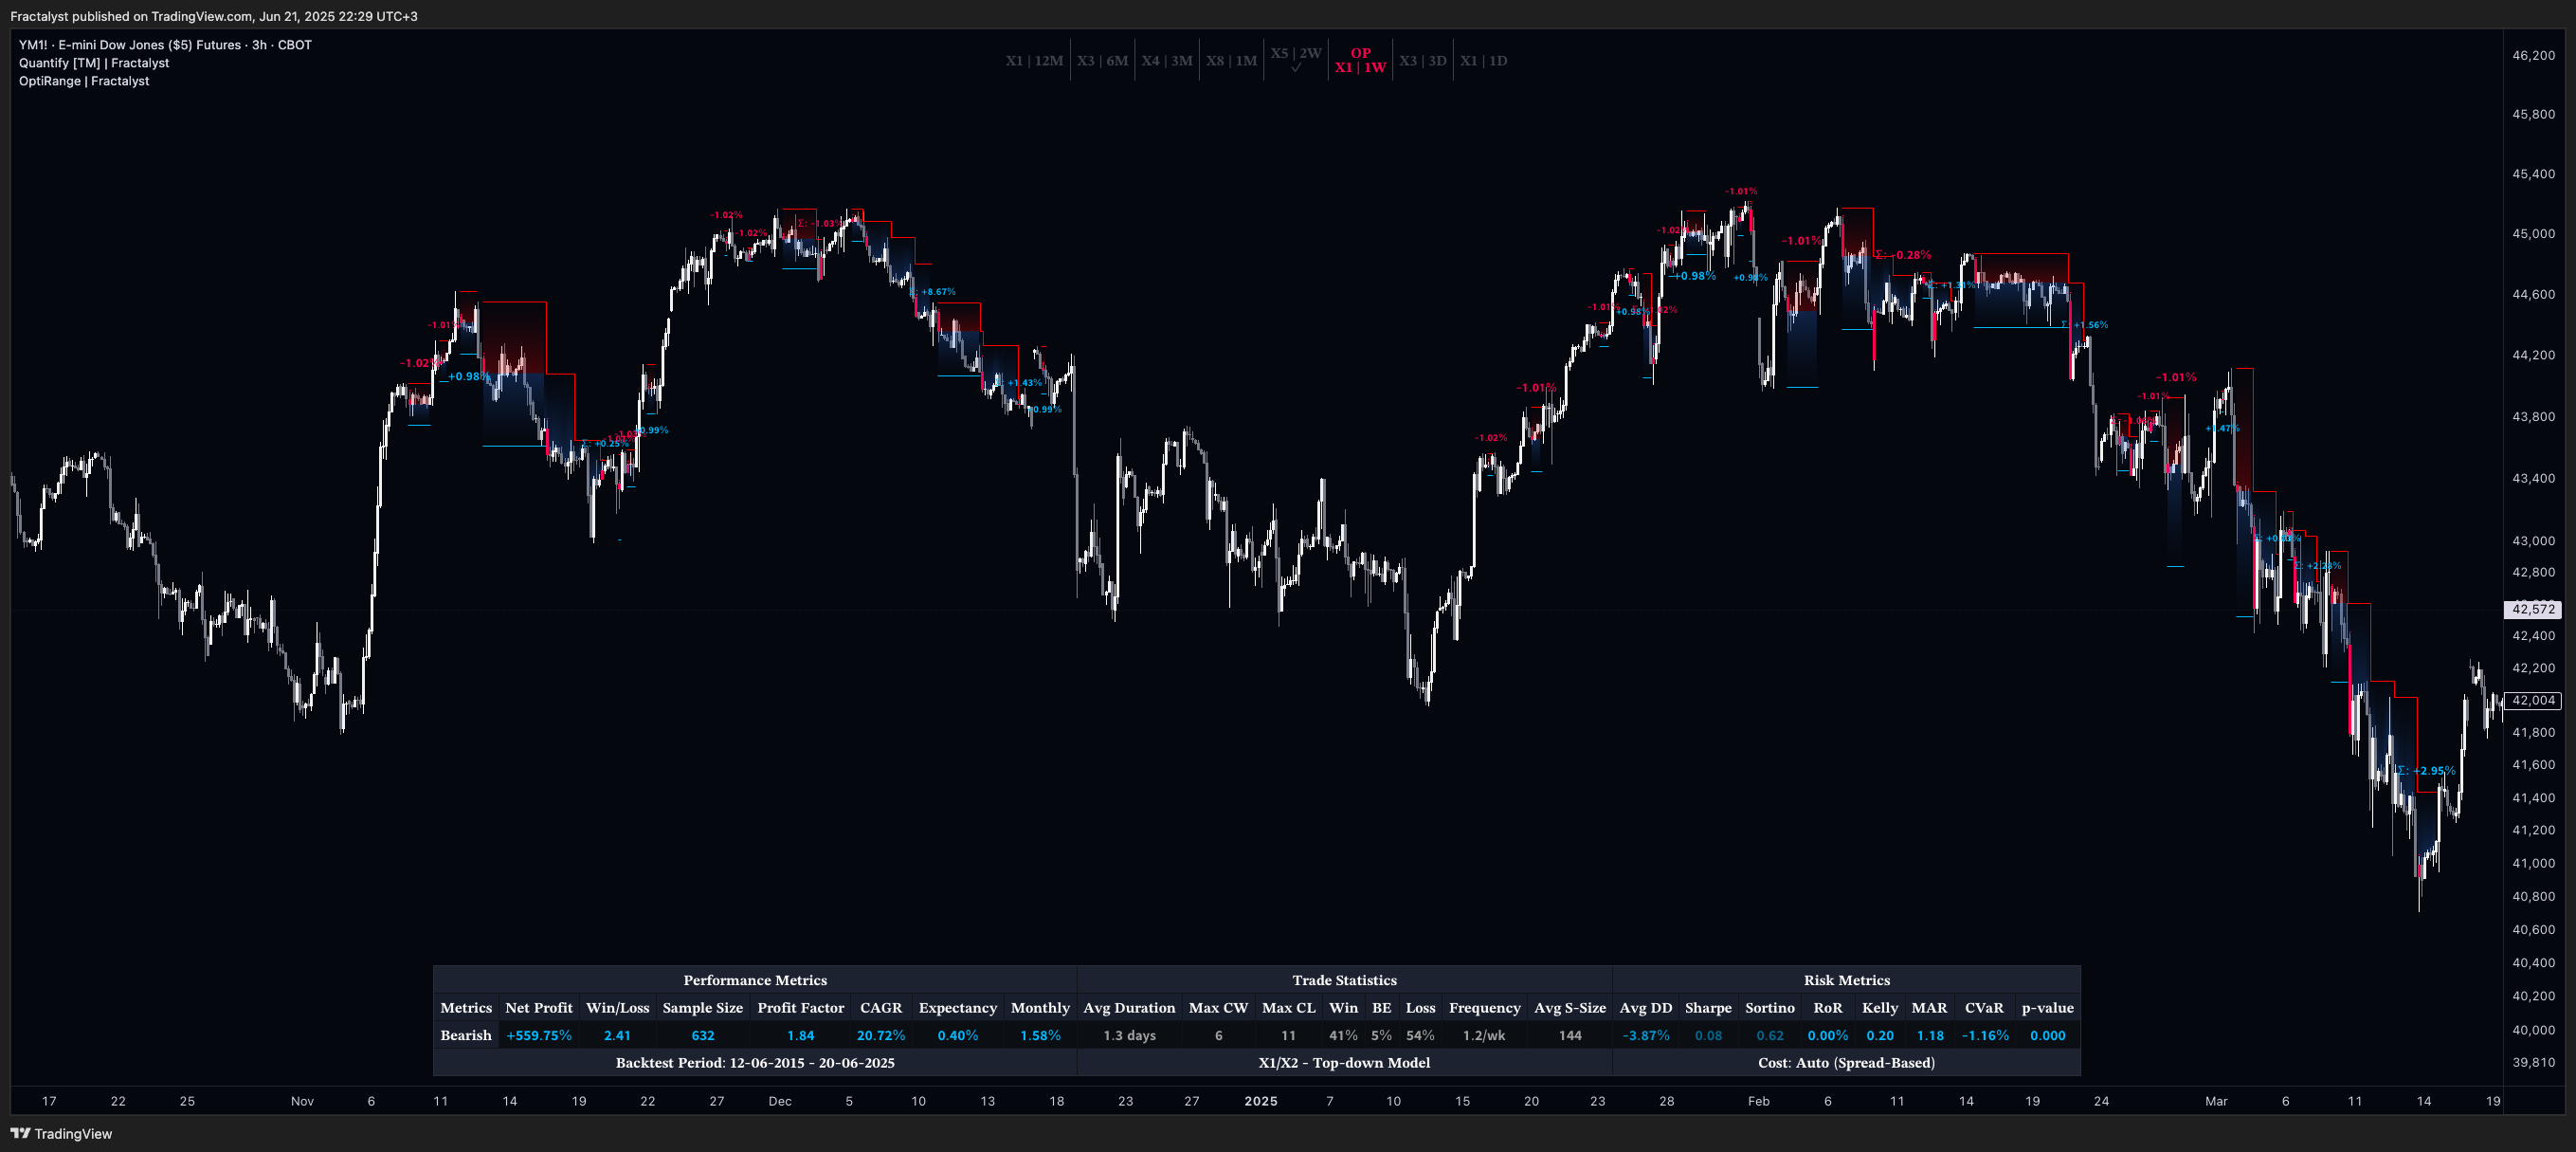Screen dimensions: 2576x1152
Task: Click the Loss rate value 54%
Action: point(1420,1035)
